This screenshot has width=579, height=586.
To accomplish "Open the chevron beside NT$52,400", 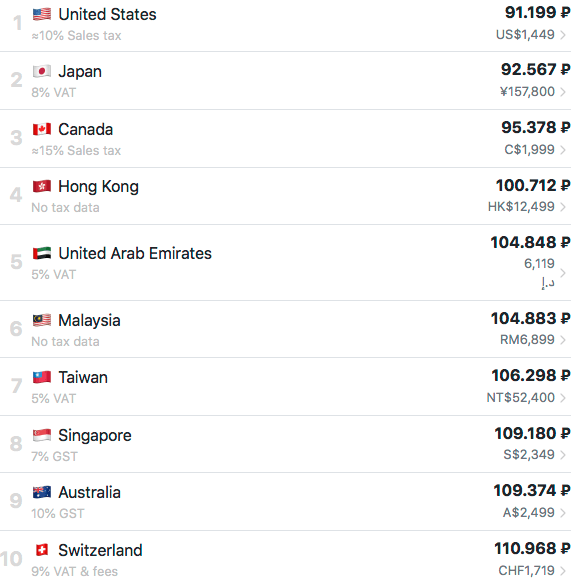I will [x=563, y=398].
